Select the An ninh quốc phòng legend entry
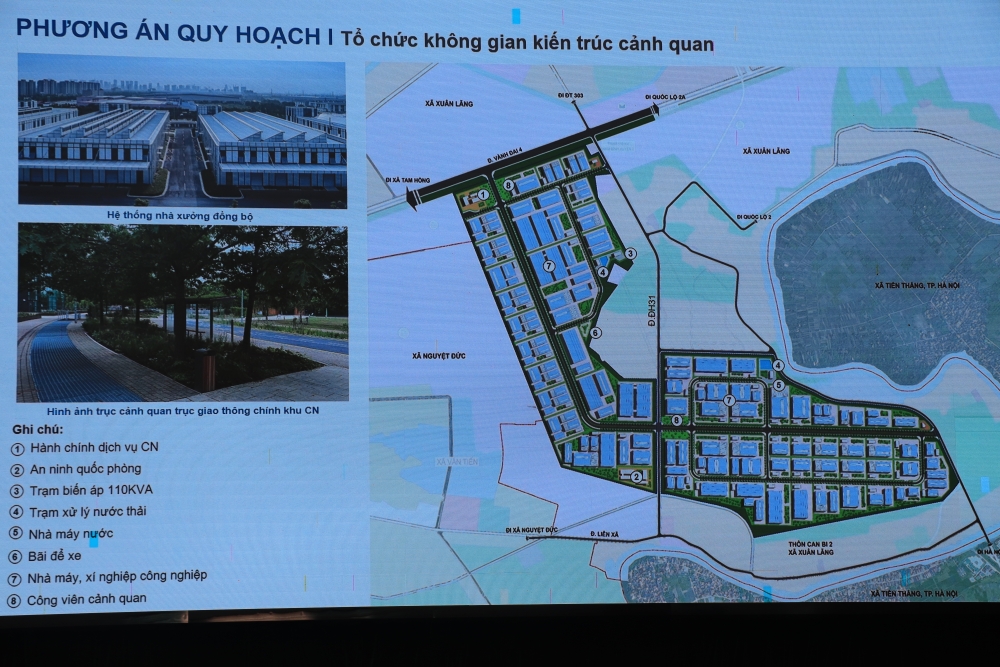This screenshot has width=1000, height=667. pos(86,469)
